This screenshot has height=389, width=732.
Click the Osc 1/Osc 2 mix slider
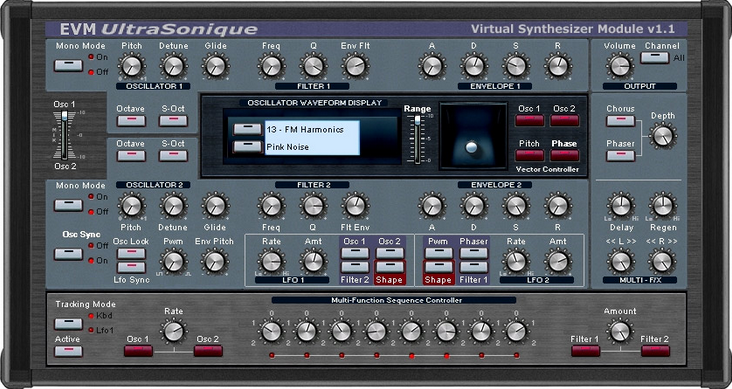[64, 135]
